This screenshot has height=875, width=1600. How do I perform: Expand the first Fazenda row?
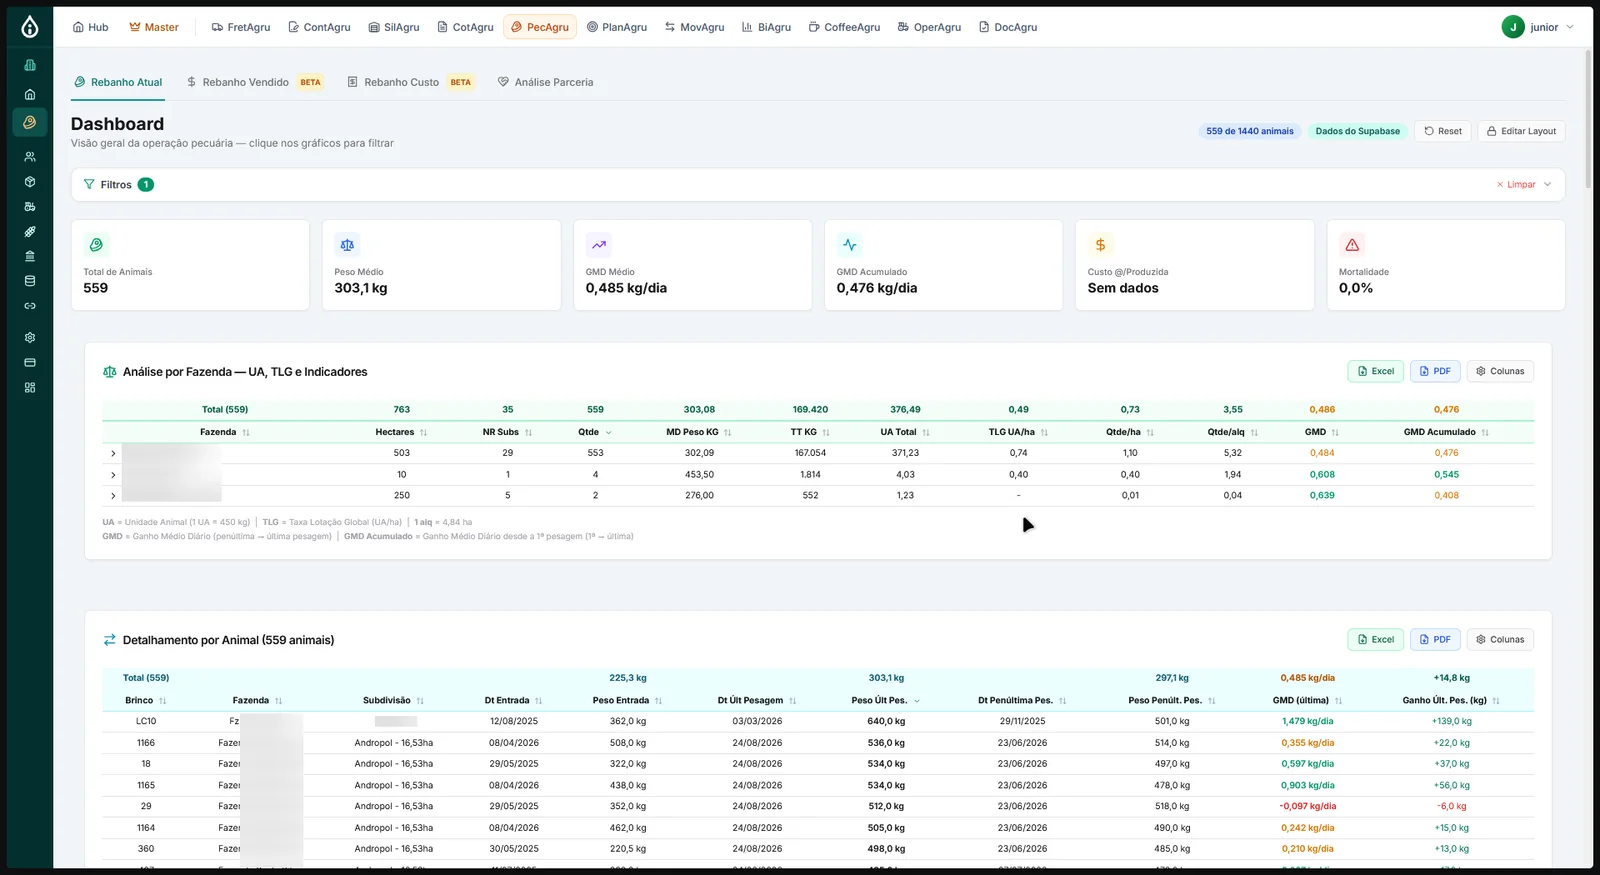coord(113,454)
